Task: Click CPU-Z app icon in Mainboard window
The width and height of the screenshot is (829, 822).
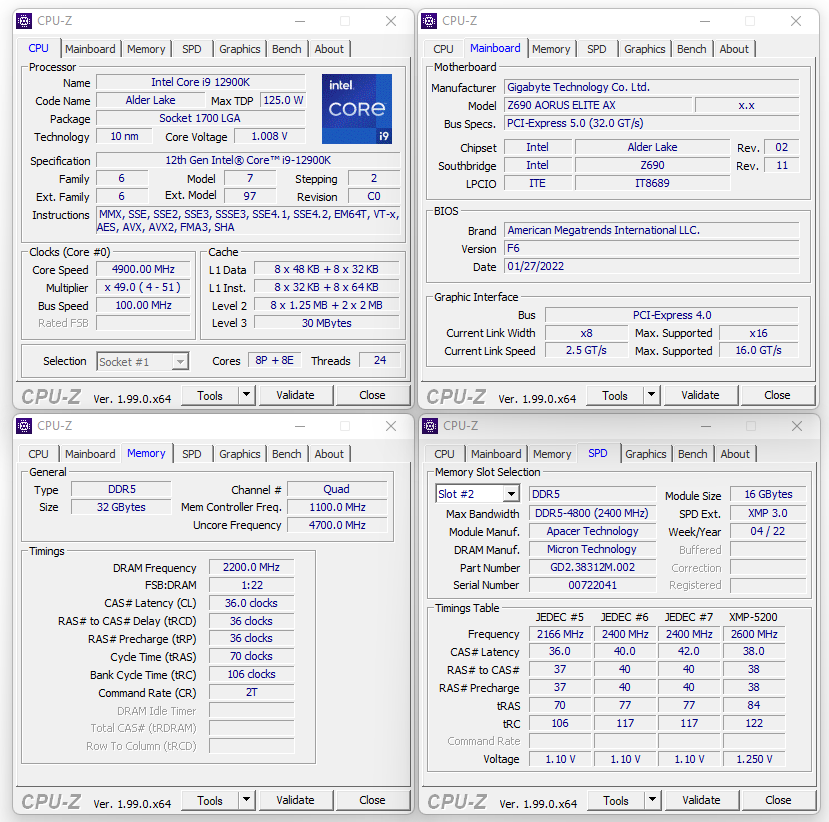Action: [x=429, y=21]
